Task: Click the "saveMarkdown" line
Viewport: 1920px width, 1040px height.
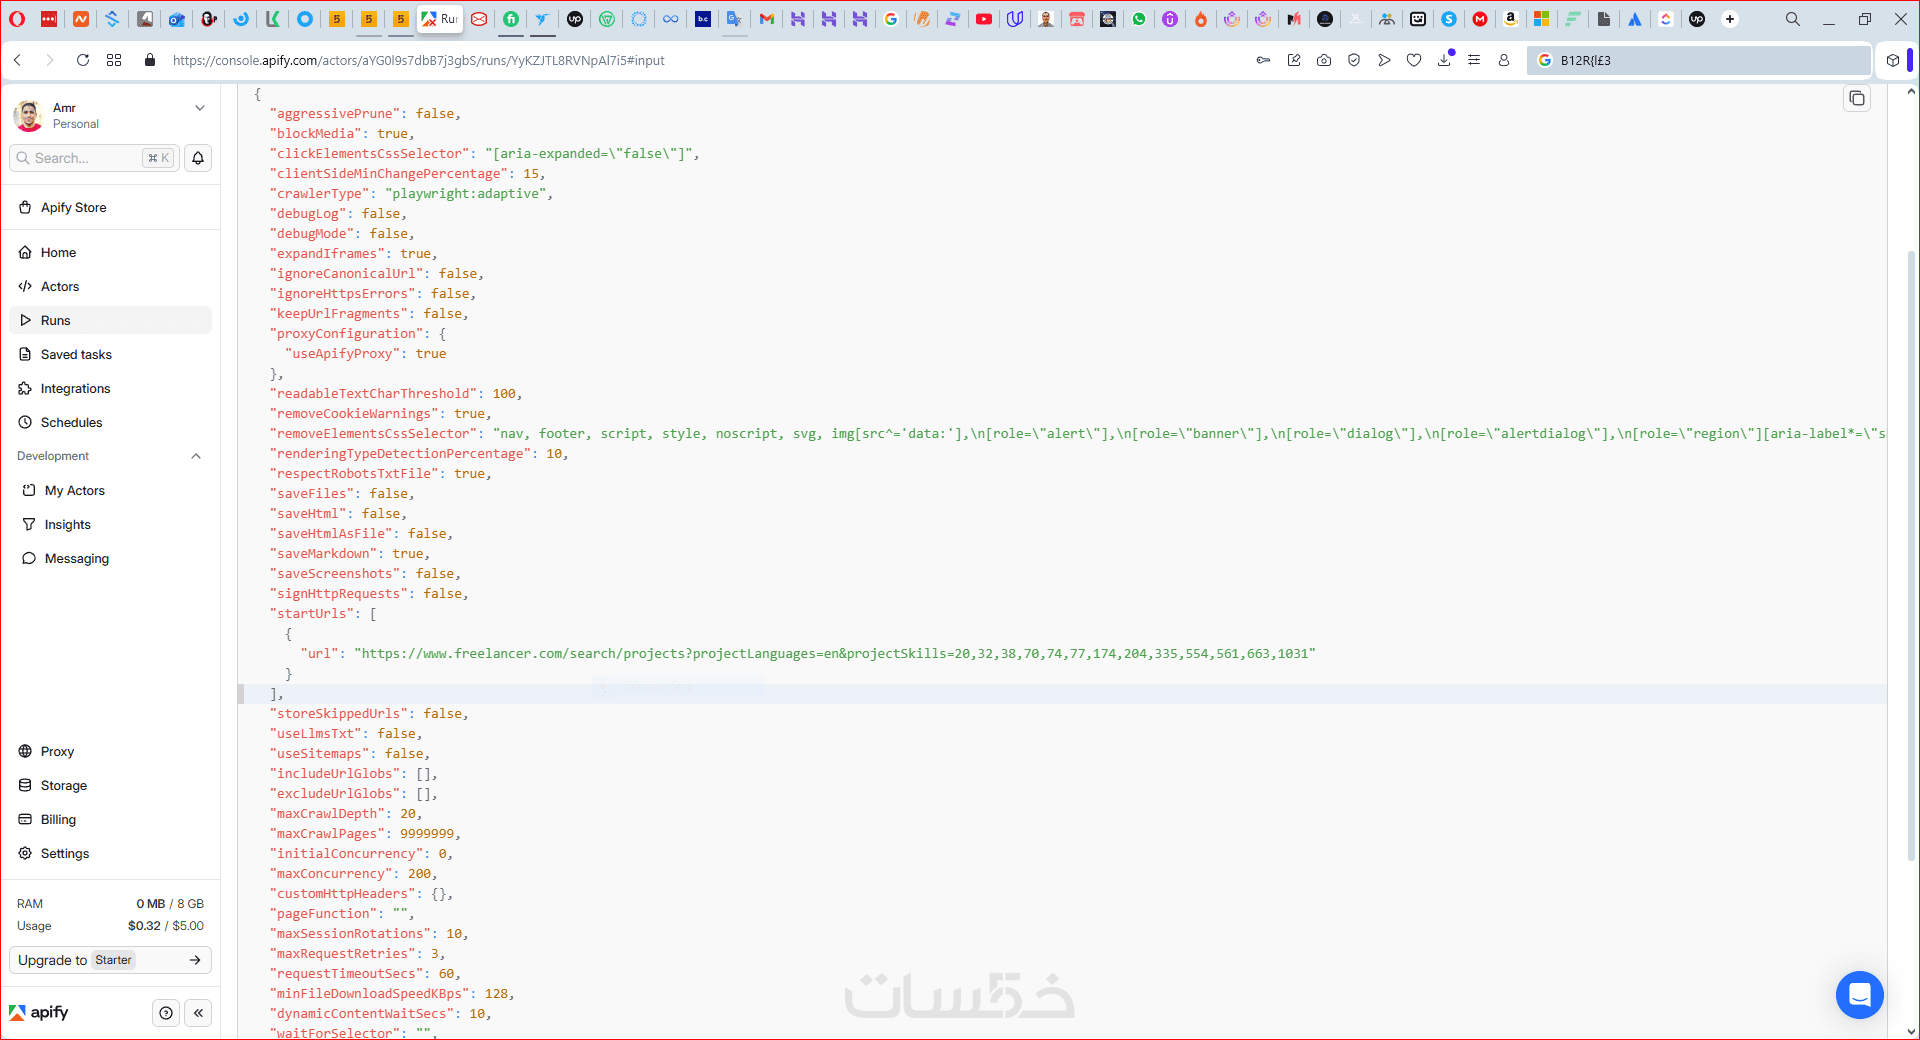Action: 350,554
